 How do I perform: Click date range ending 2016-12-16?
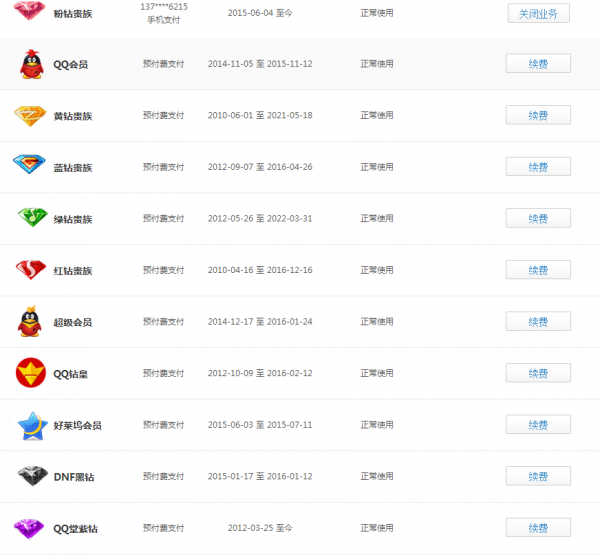(x=260, y=270)
